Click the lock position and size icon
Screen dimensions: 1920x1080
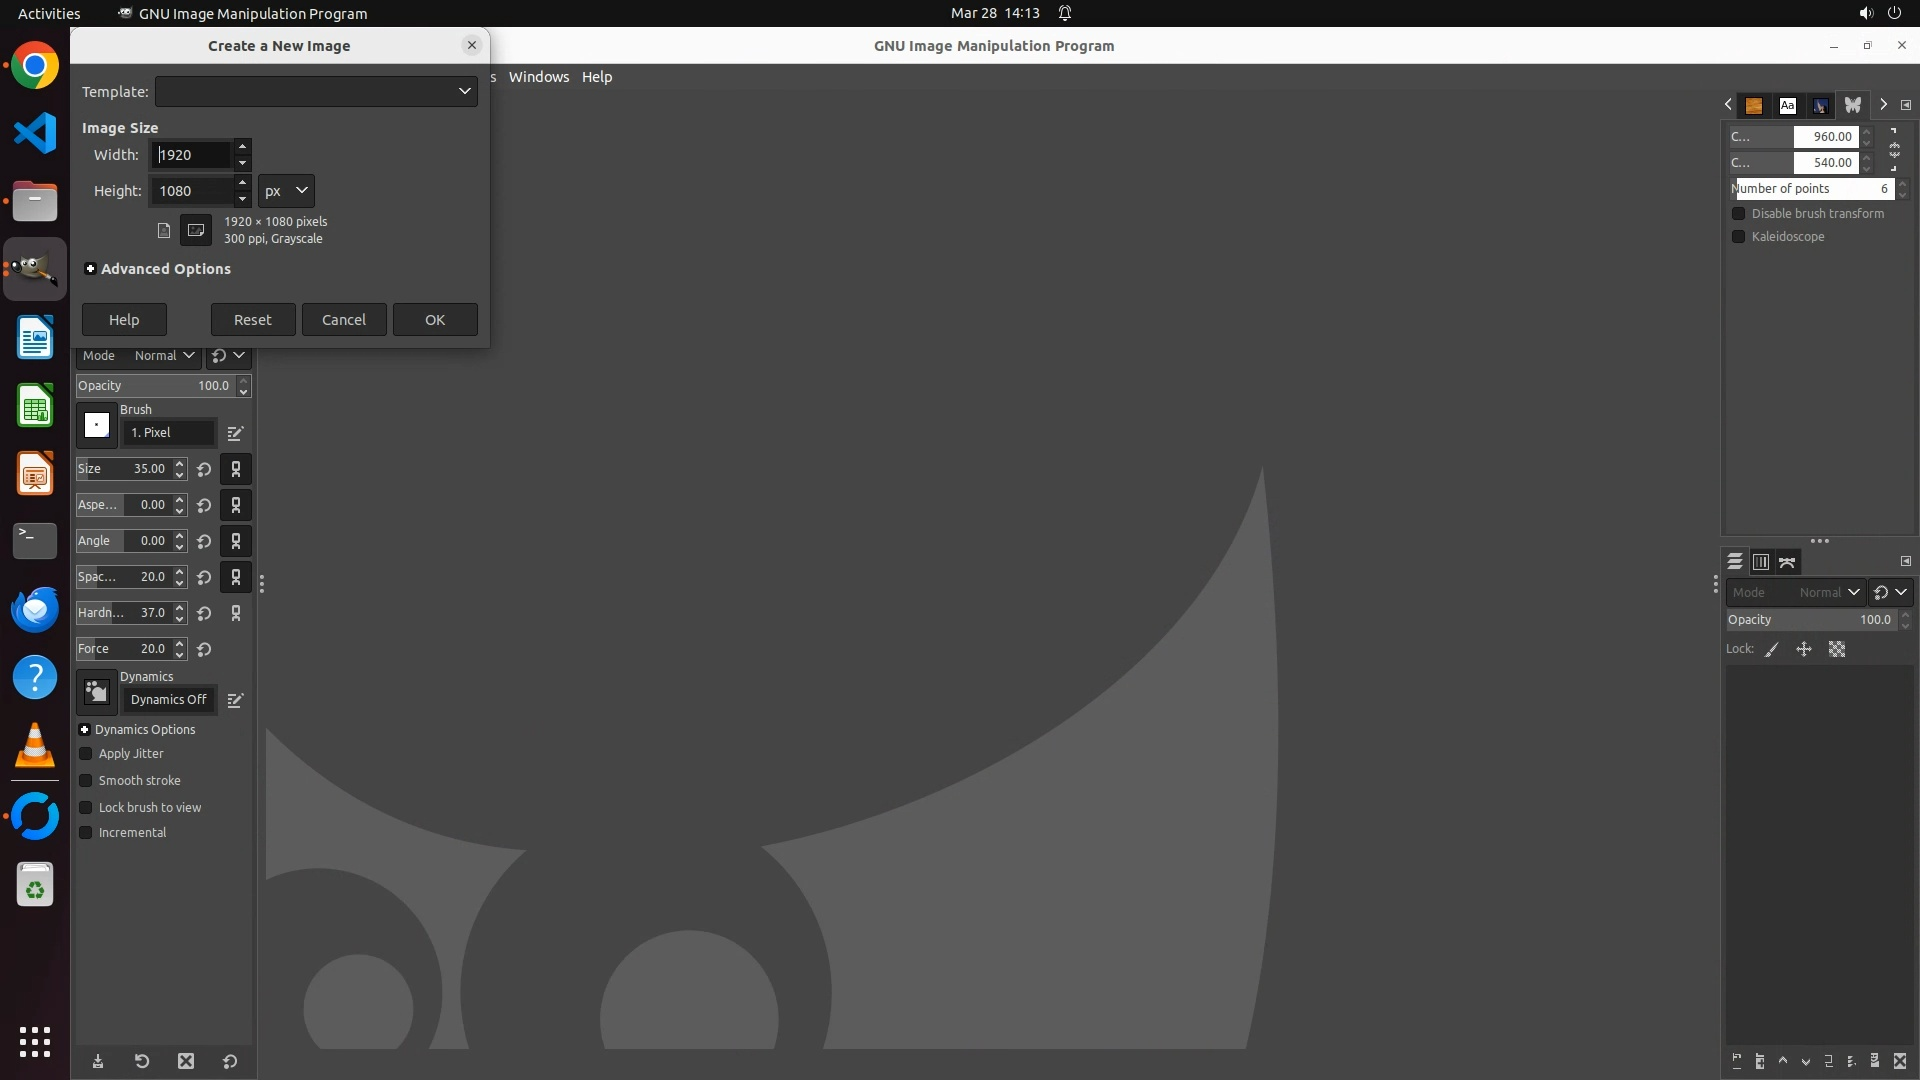pos(1804,650)
